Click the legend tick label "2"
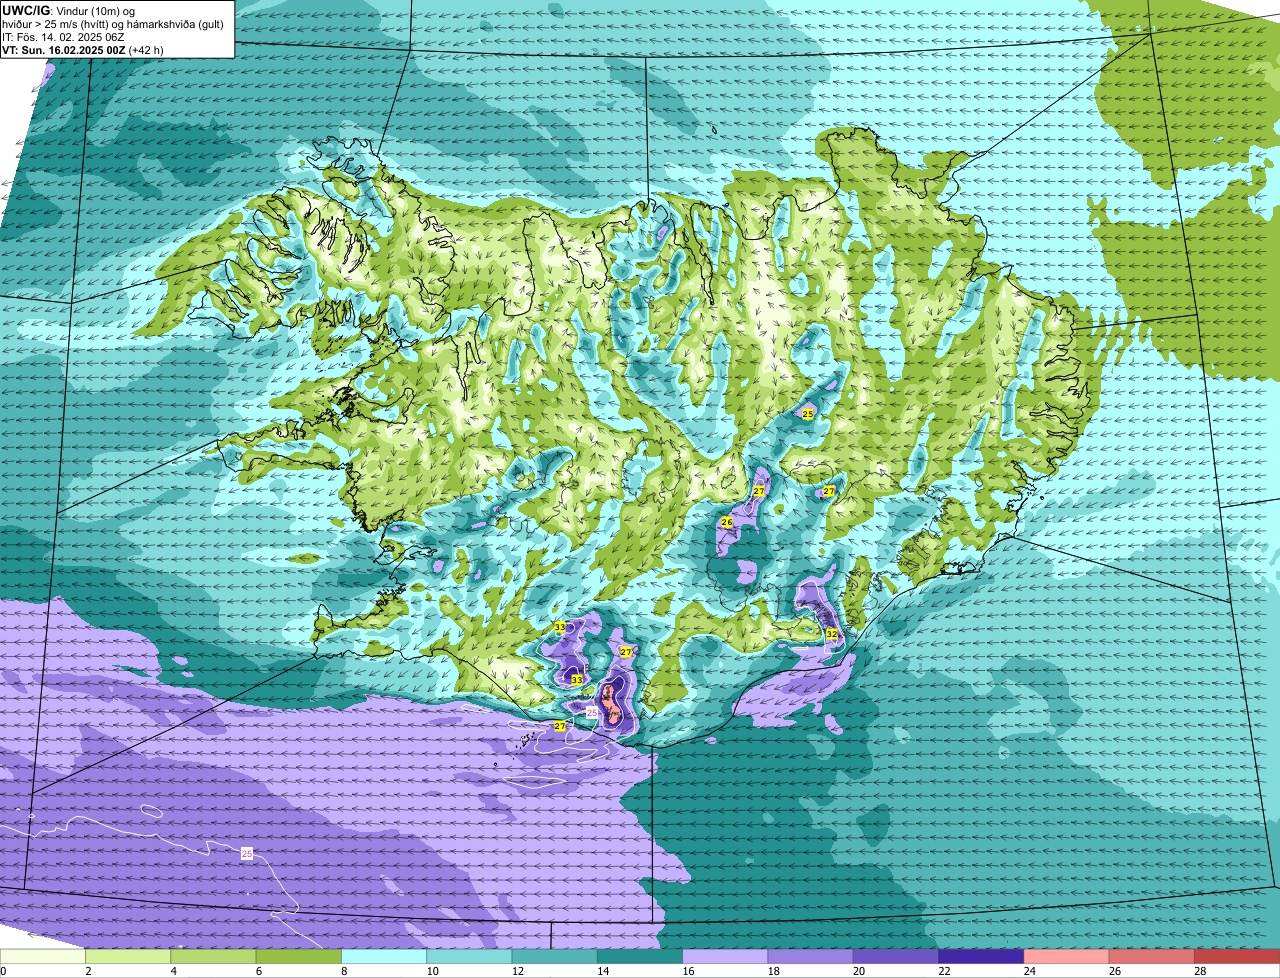1280x978 pixels. [x=88, y=971]
